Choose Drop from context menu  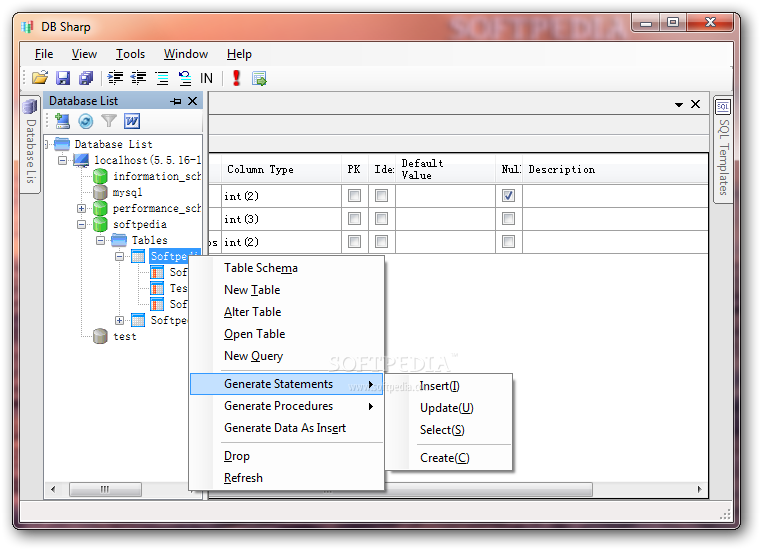286,456
